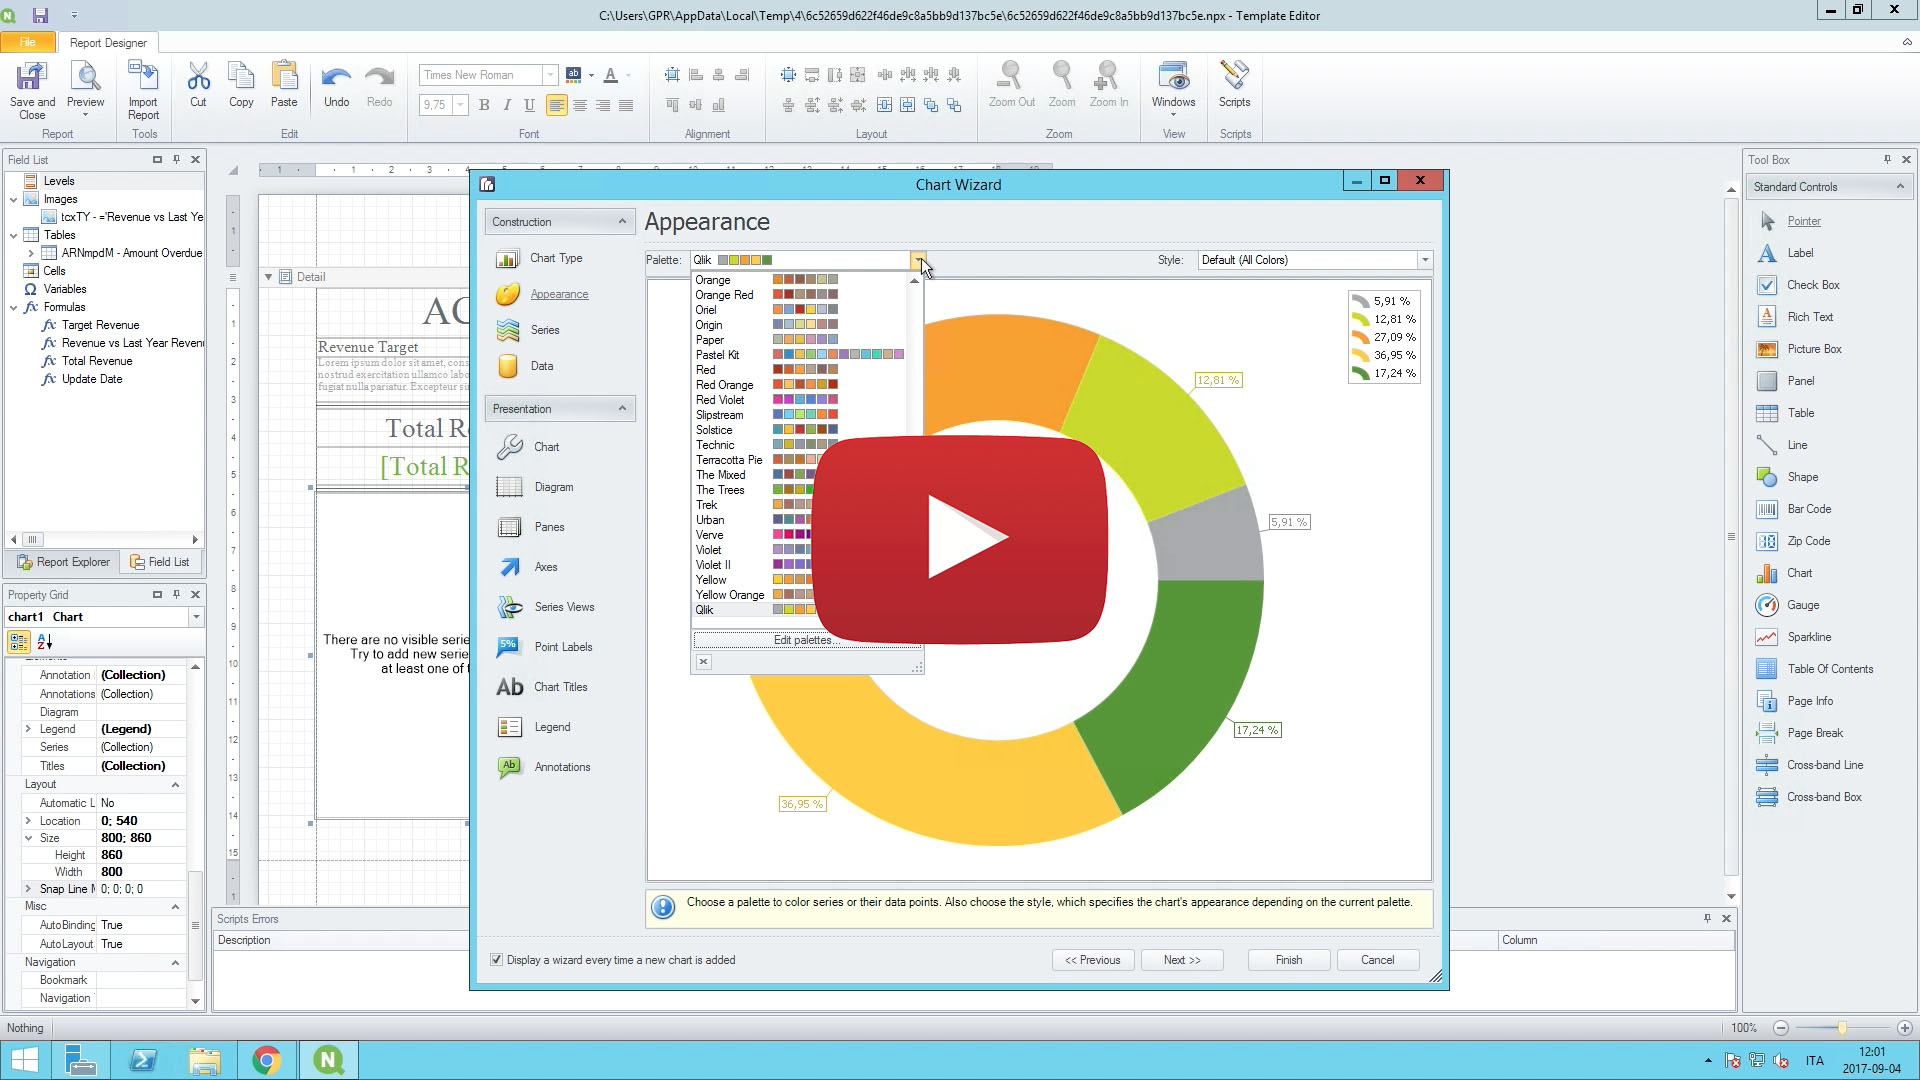
Task: Open the font name dropdown
Action: click(549, 75)
